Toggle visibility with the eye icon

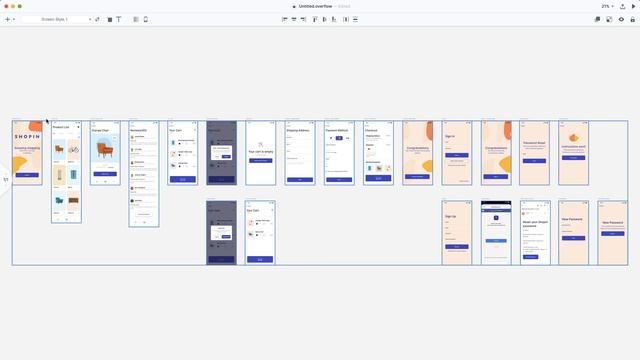[621, 19]
